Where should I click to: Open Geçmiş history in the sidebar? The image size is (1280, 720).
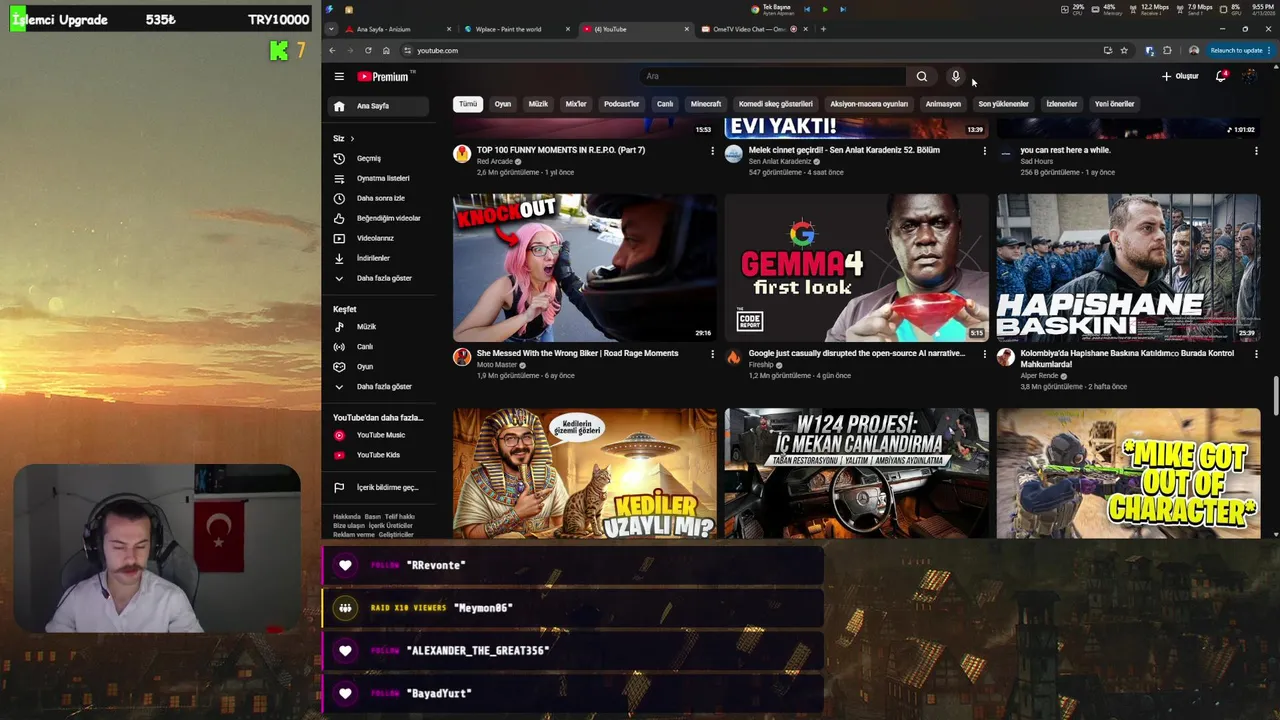coord(380,158)
